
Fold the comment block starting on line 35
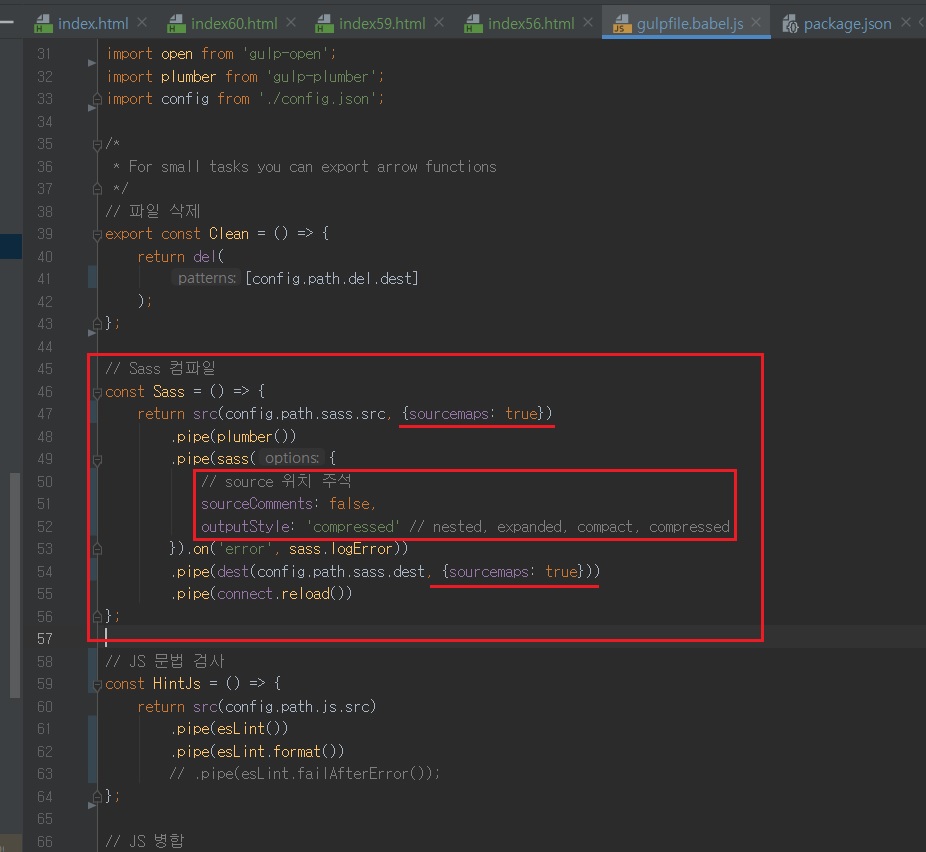pyautogui.click(x=97, y=144)
